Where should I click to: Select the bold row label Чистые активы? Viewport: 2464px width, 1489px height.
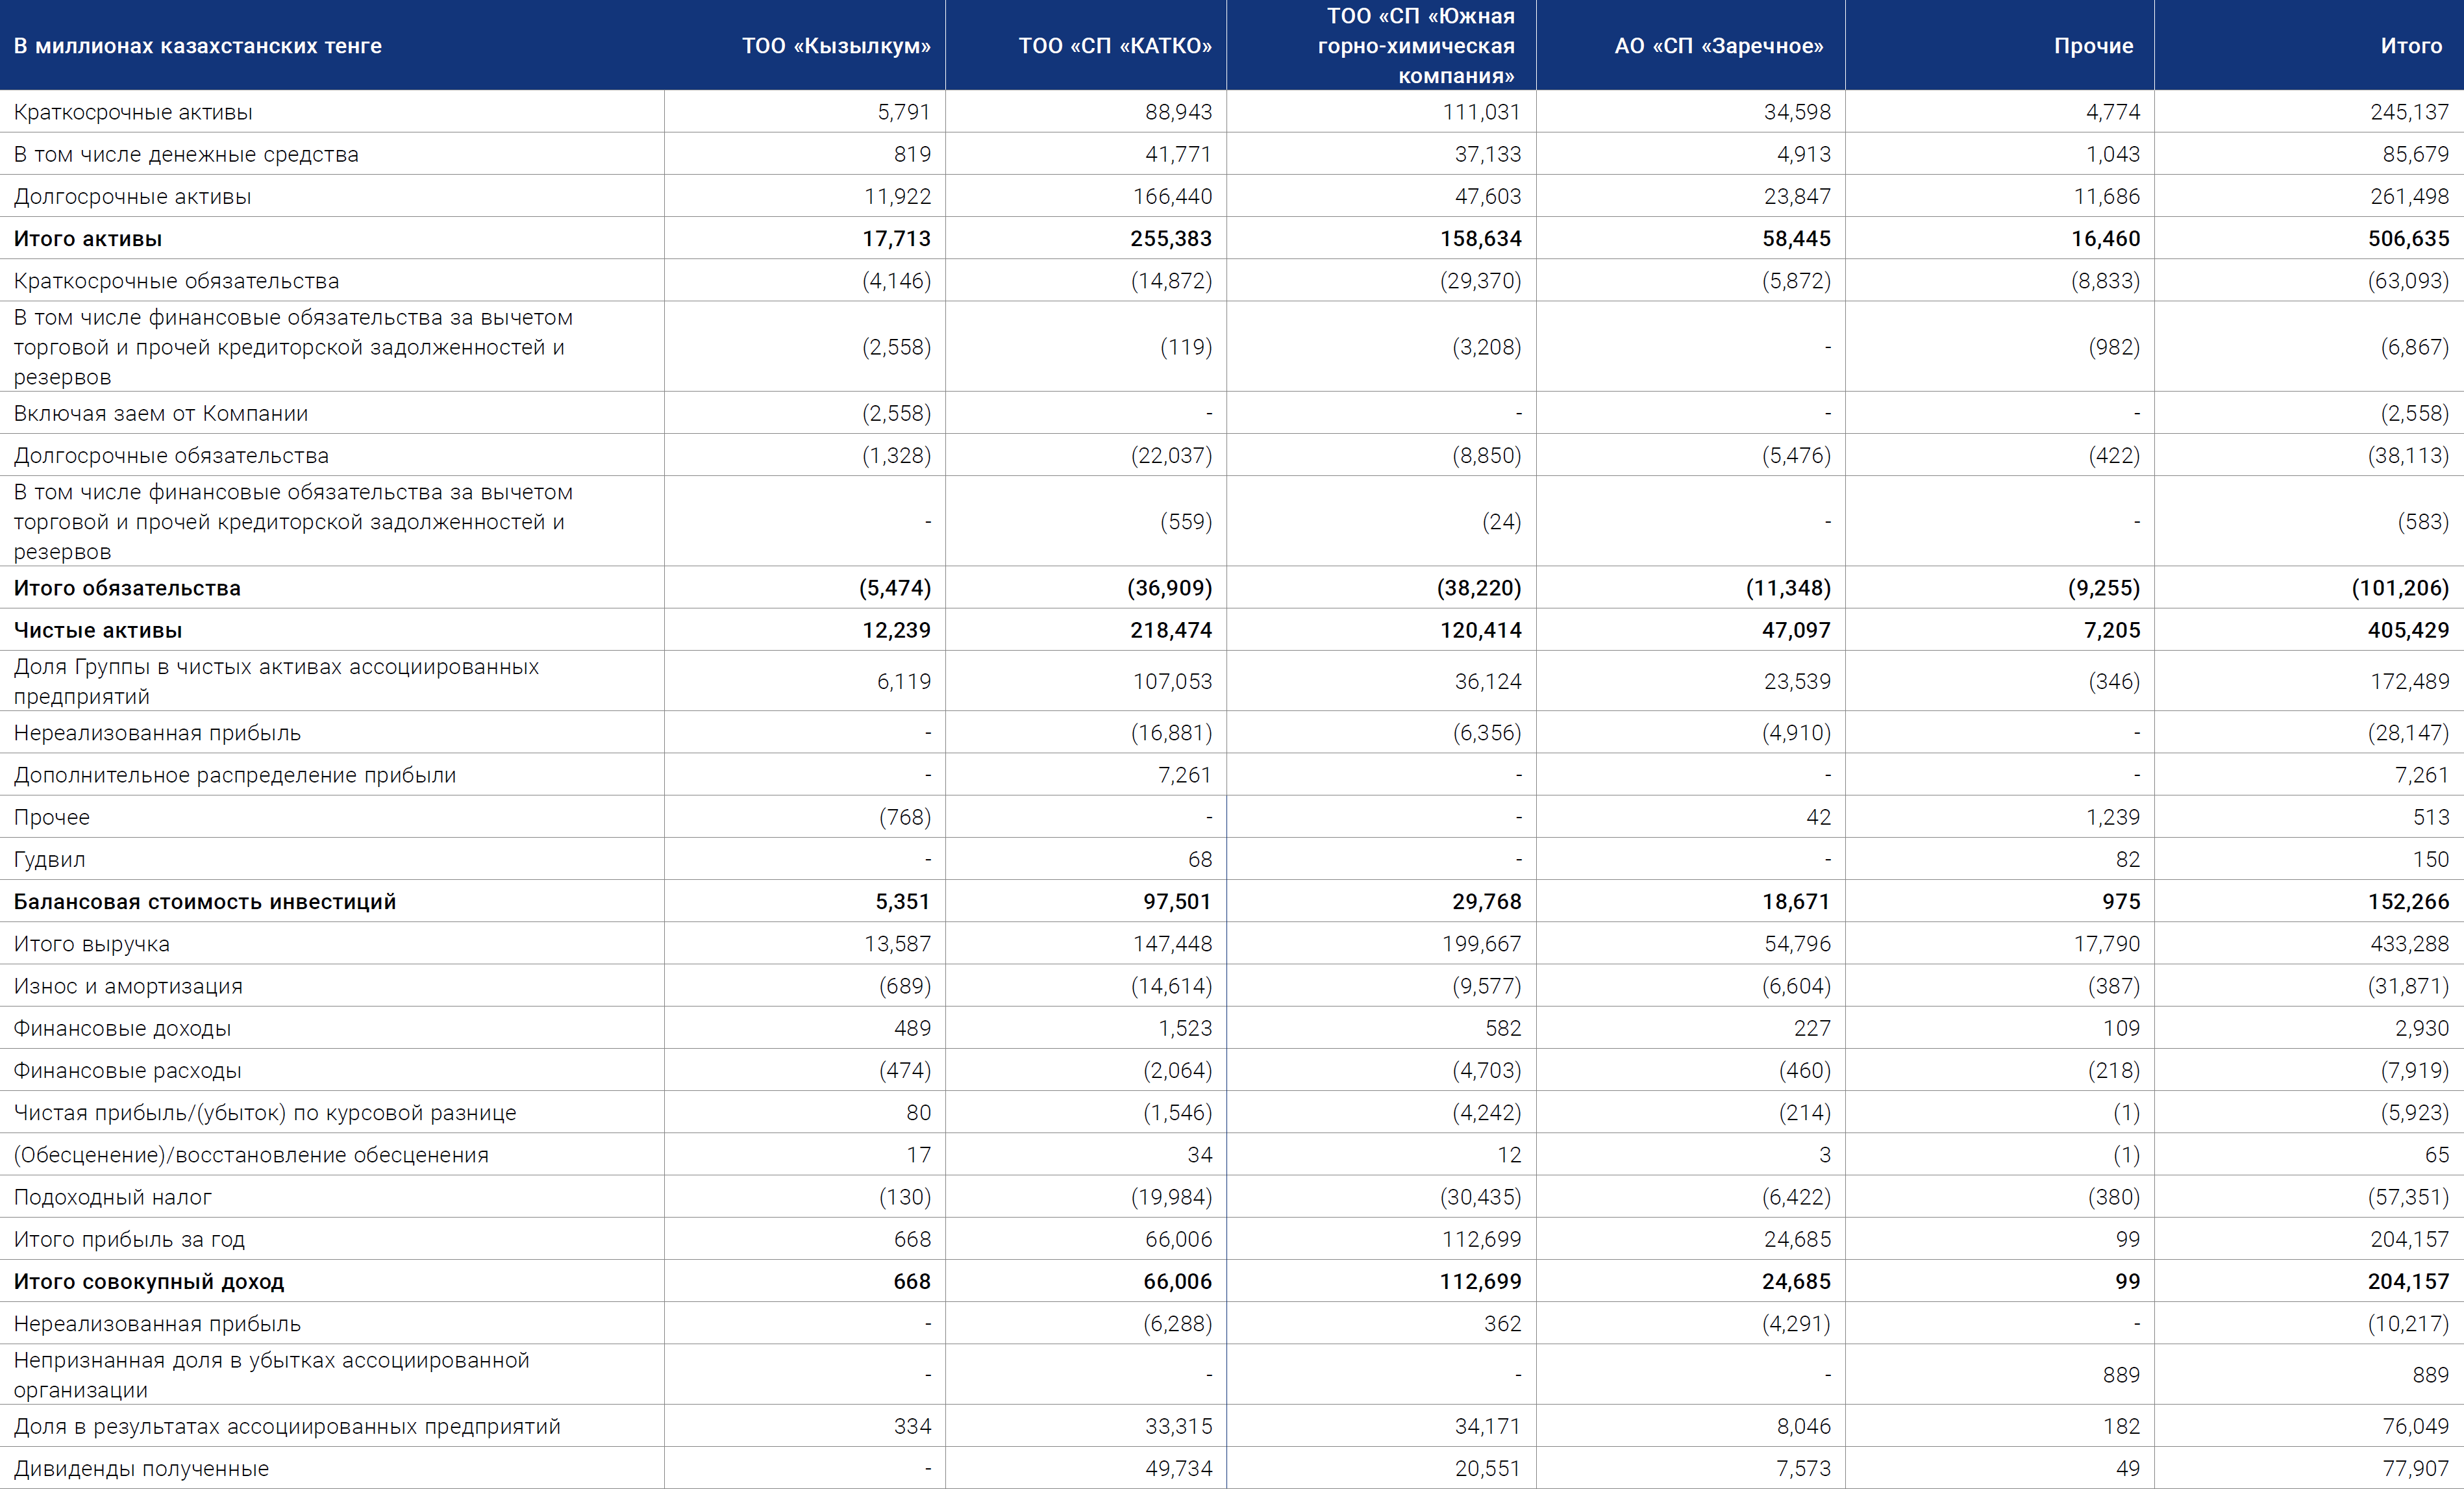(98, 630)
